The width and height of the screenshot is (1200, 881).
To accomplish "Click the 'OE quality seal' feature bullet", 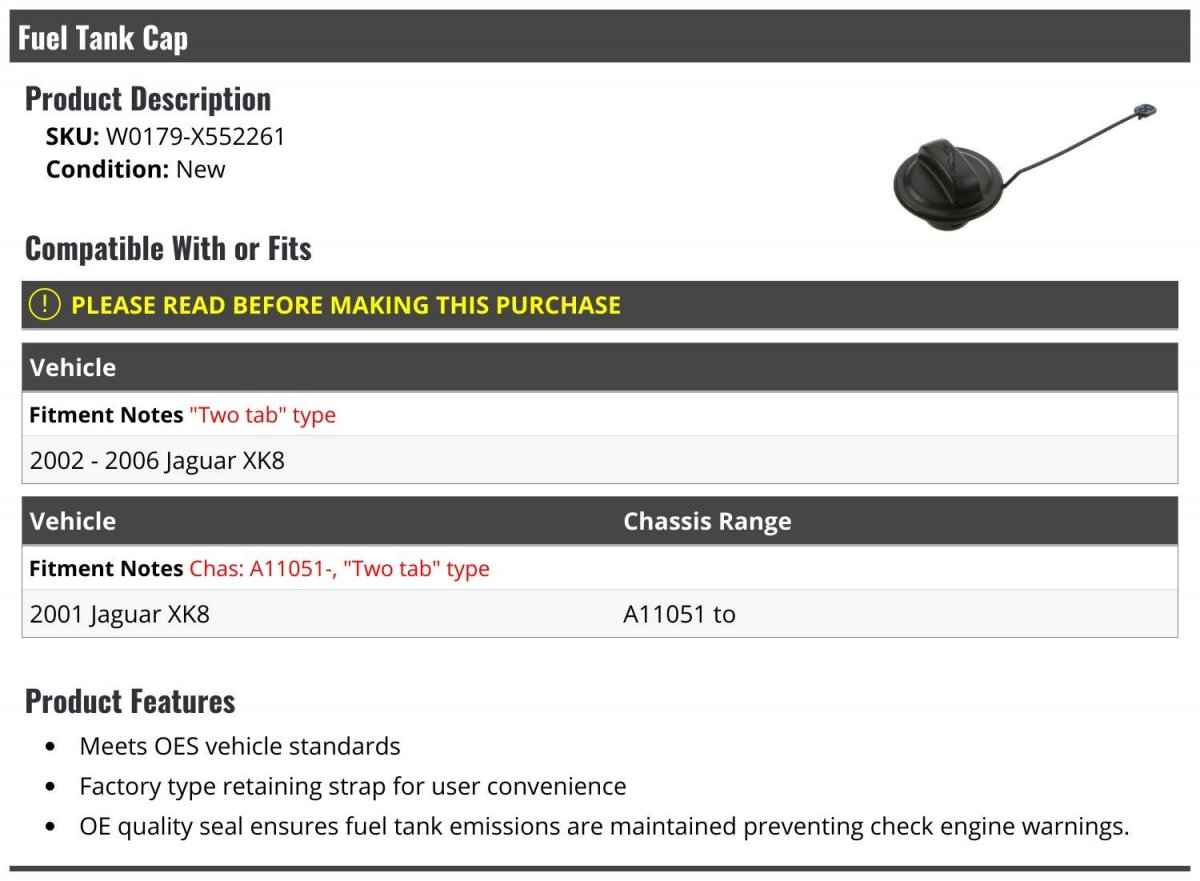I will click(604, 827).
